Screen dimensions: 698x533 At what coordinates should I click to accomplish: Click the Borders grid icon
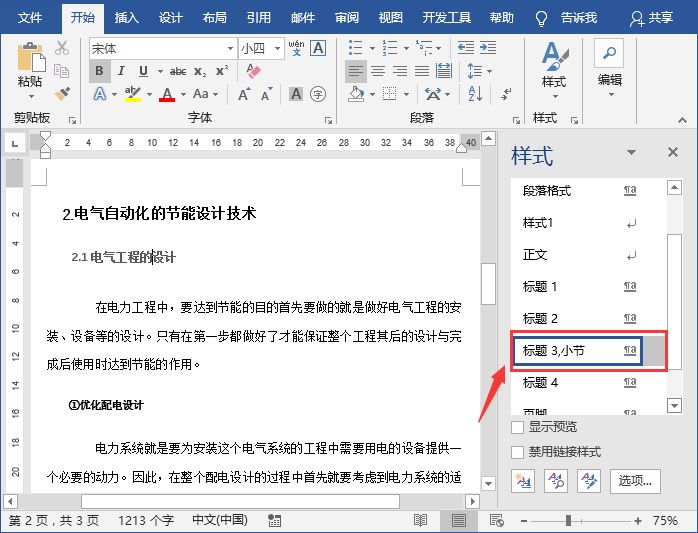pyautogui.click(x=390, y=94)
